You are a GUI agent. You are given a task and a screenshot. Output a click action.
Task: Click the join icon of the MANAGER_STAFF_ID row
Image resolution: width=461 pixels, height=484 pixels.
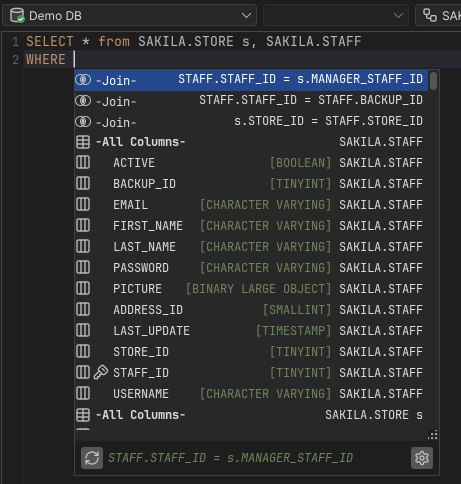[x=83, y=80]
